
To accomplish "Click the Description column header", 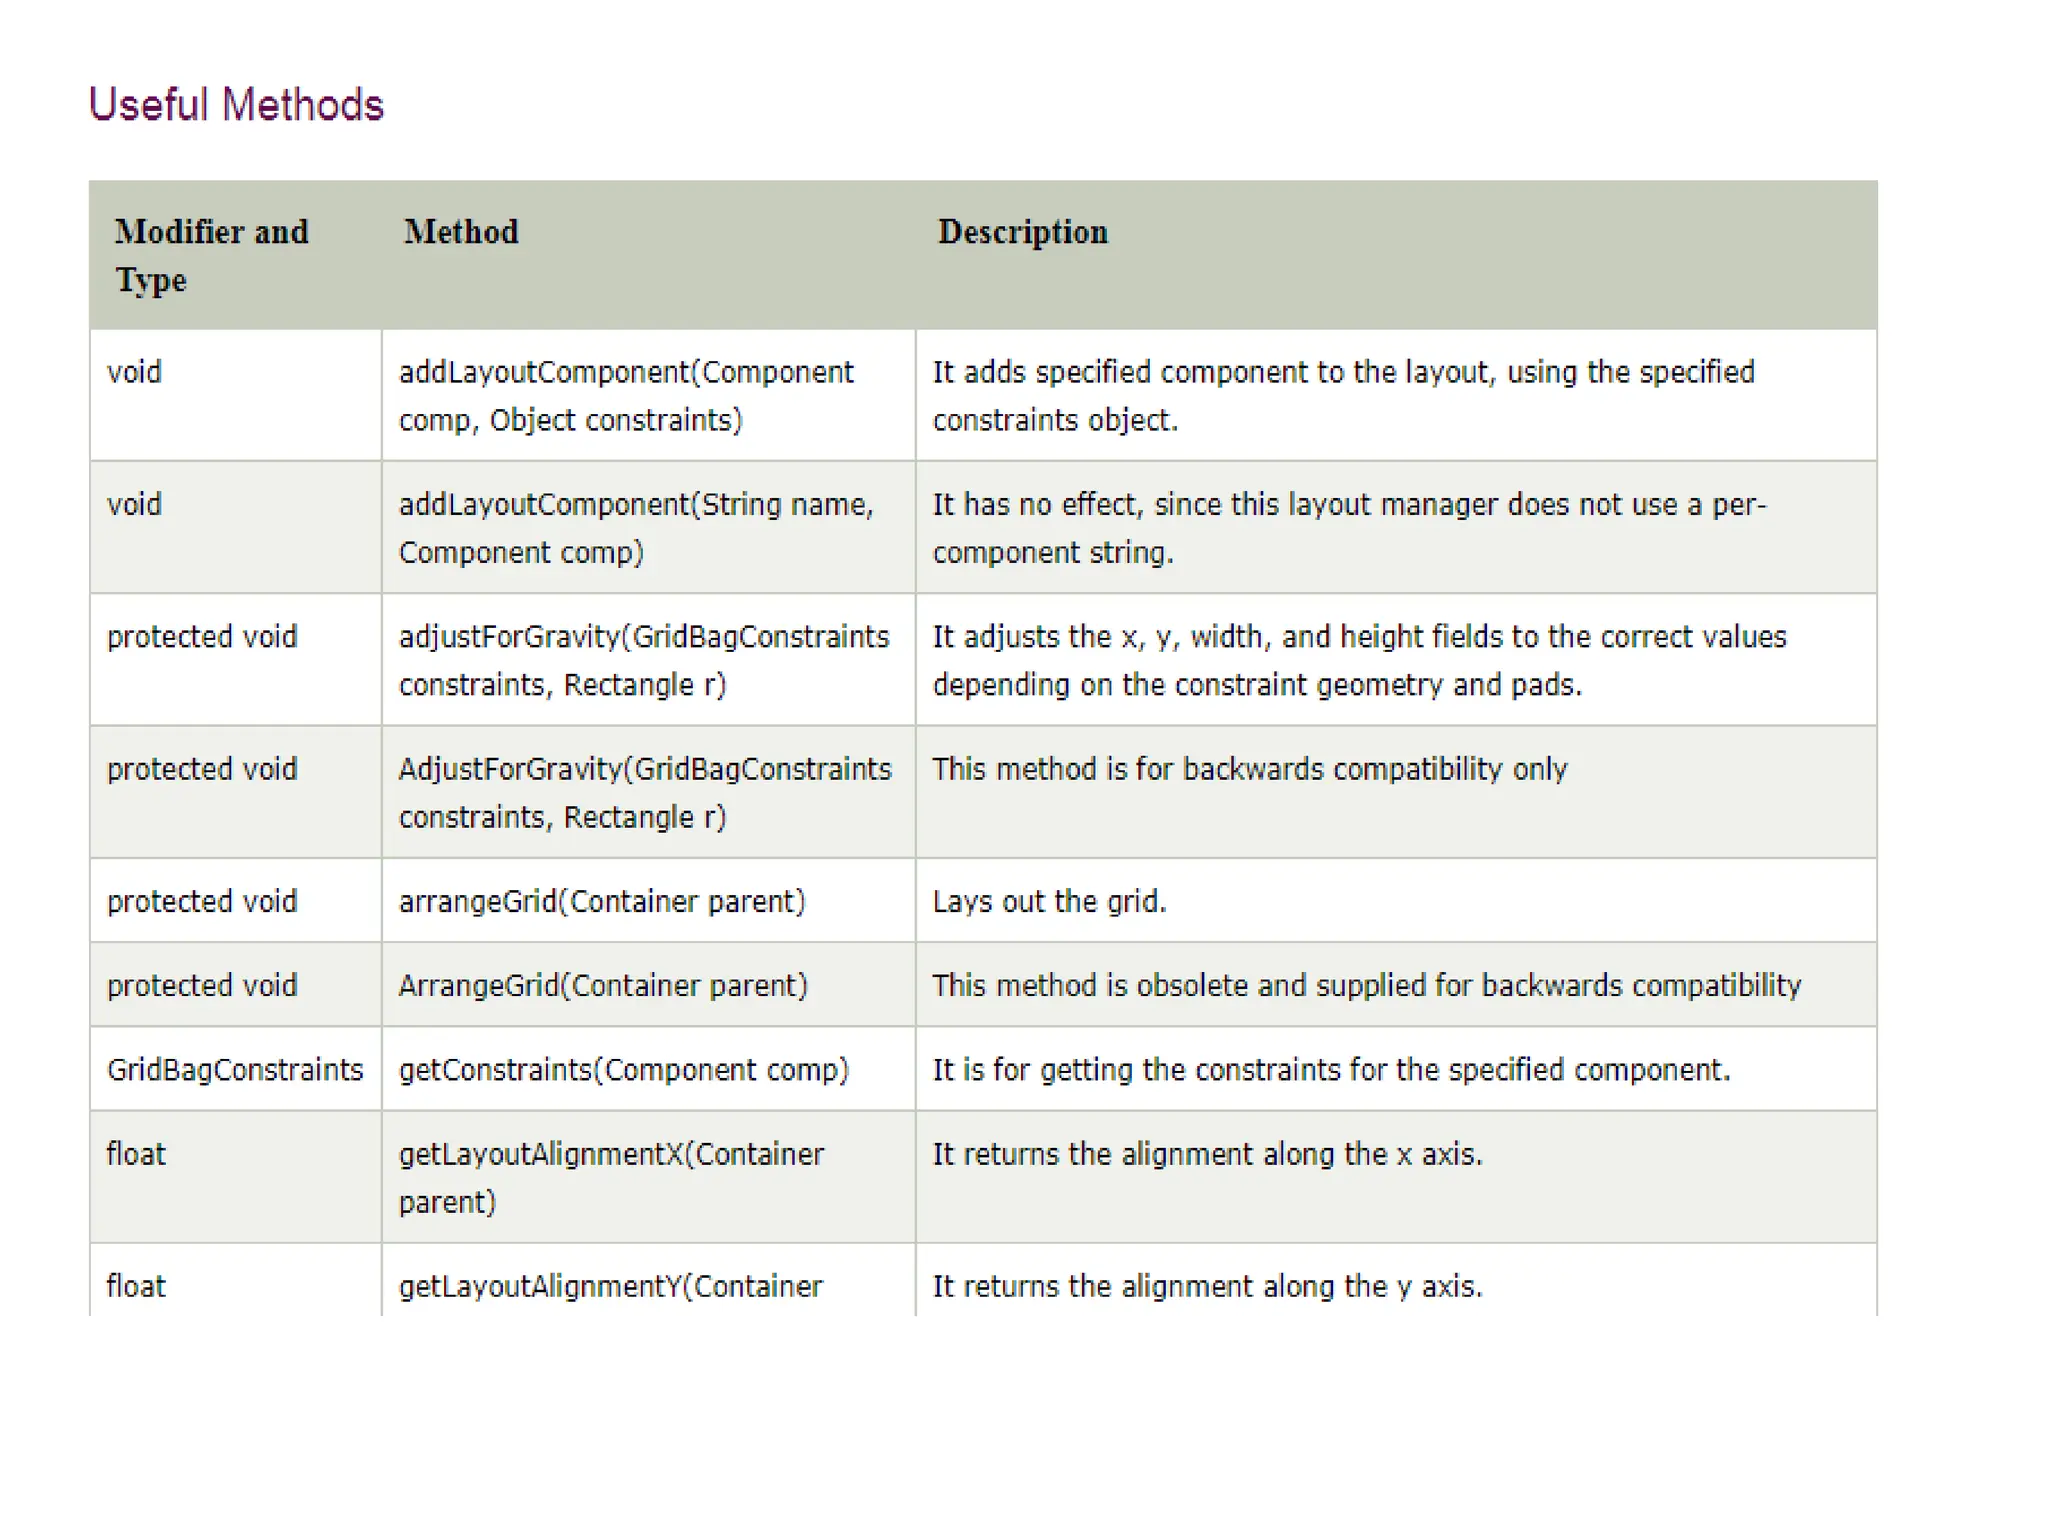I will tap(1022, 232).
